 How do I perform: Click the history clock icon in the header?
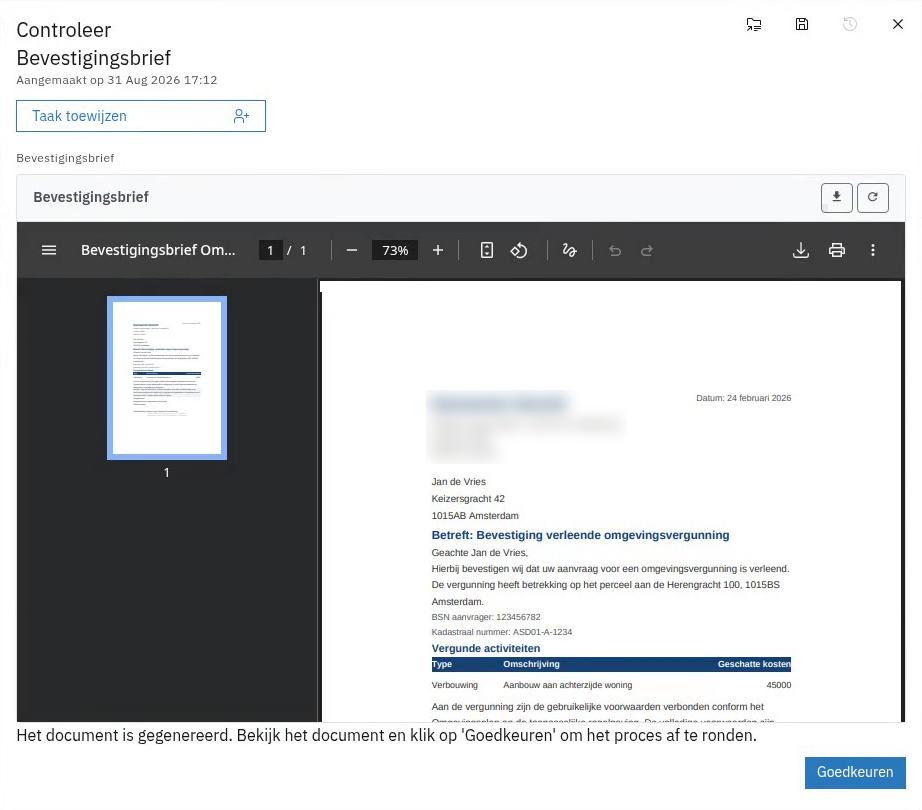pyautogui.click(x=850, y=24)
